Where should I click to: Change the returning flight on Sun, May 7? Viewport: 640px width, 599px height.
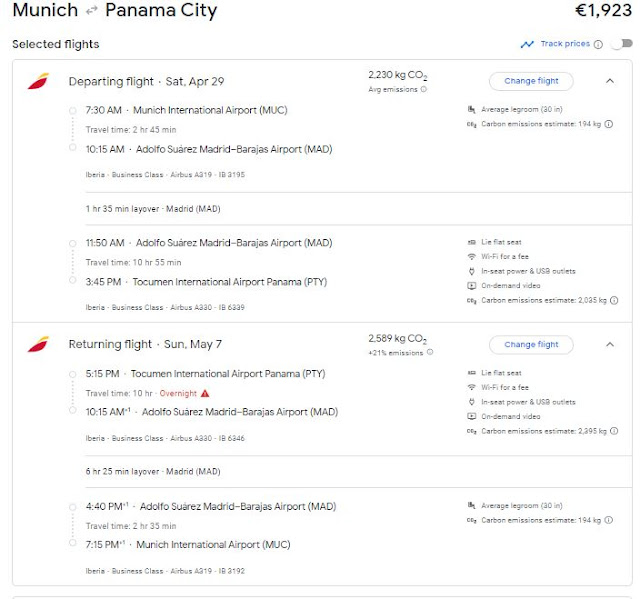pyautogui.click(x=531, y=345)
